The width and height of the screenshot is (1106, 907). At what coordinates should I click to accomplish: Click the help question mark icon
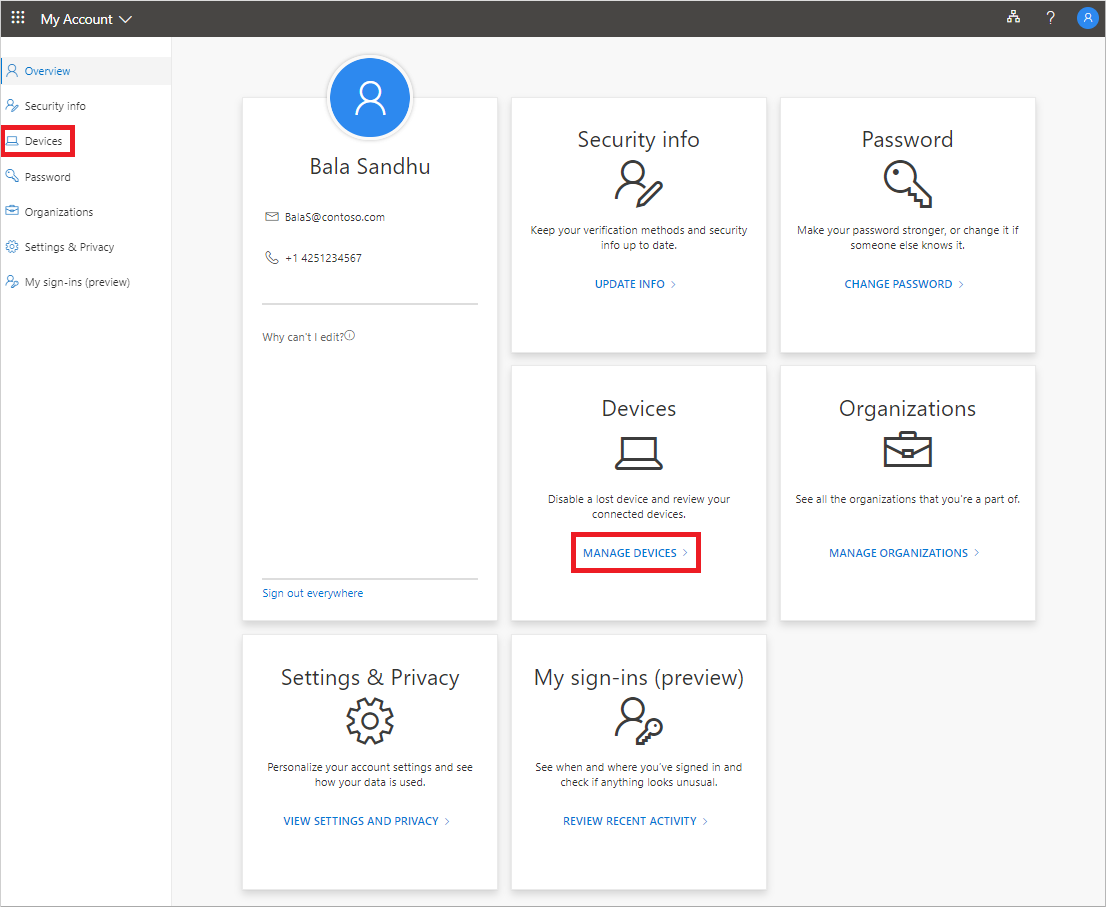pyautogui.click(x=1050, y=17)
